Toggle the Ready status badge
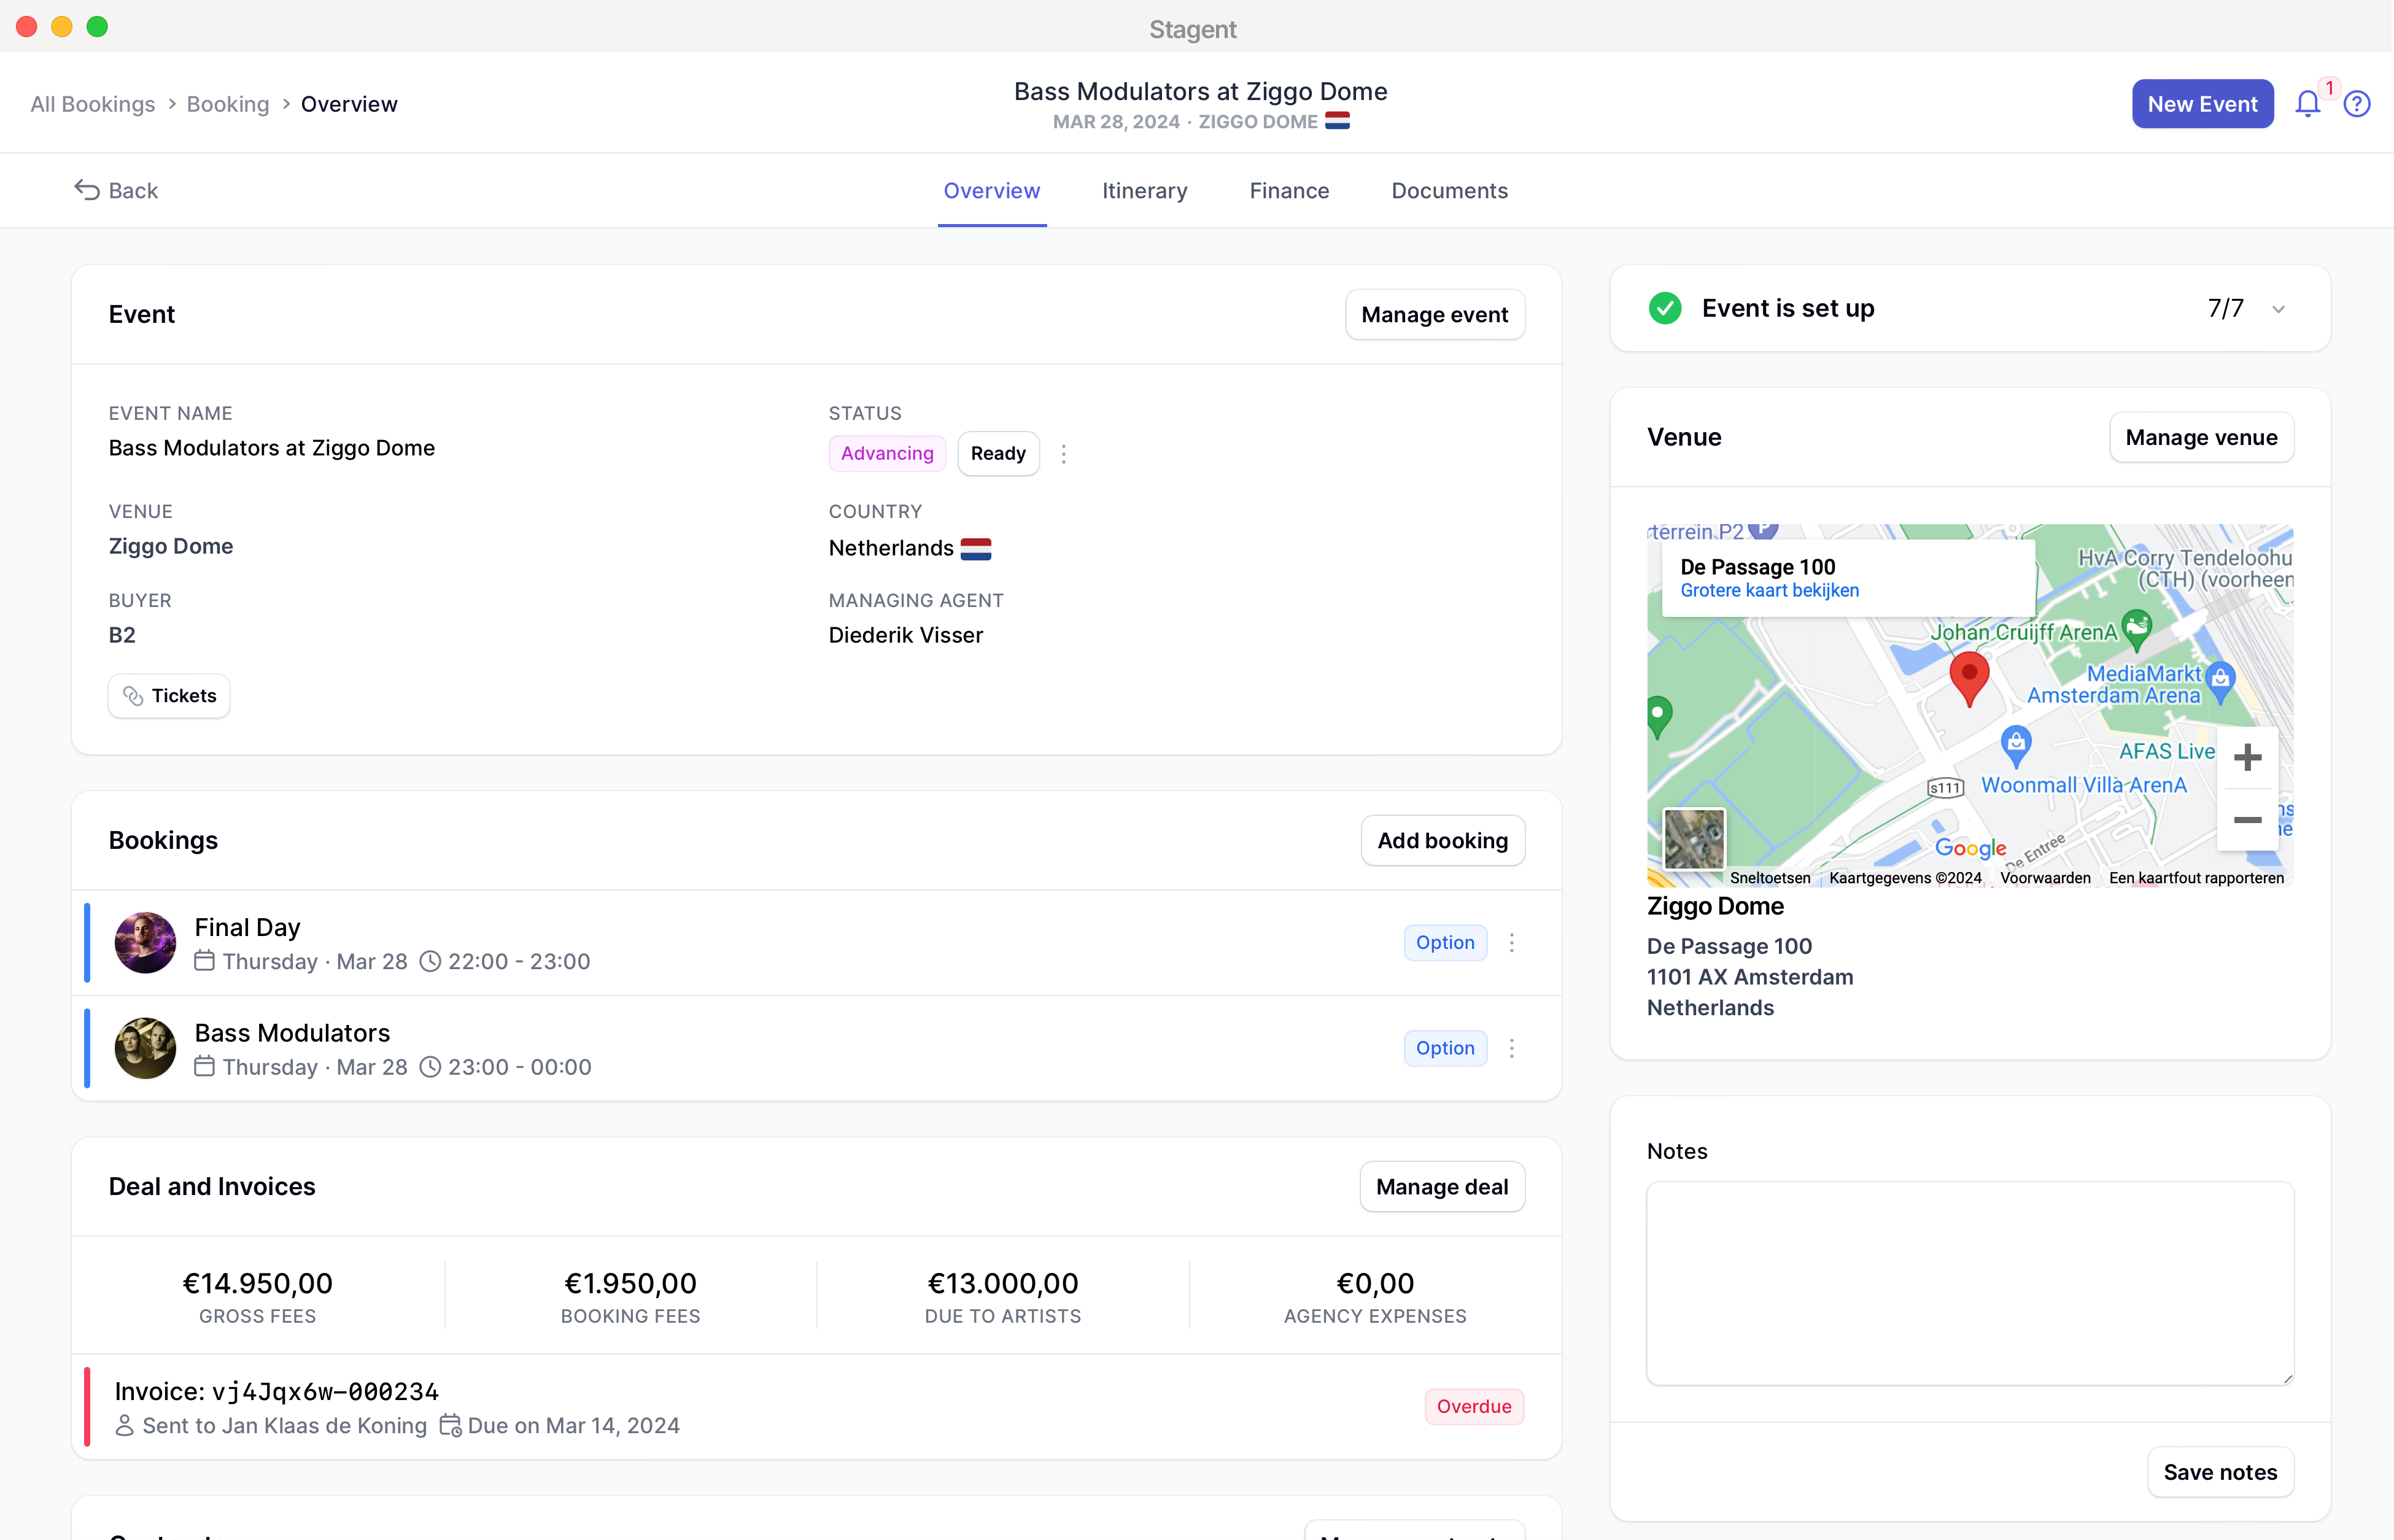This screenshot has width=2394, height=1540. coord(998,454)
